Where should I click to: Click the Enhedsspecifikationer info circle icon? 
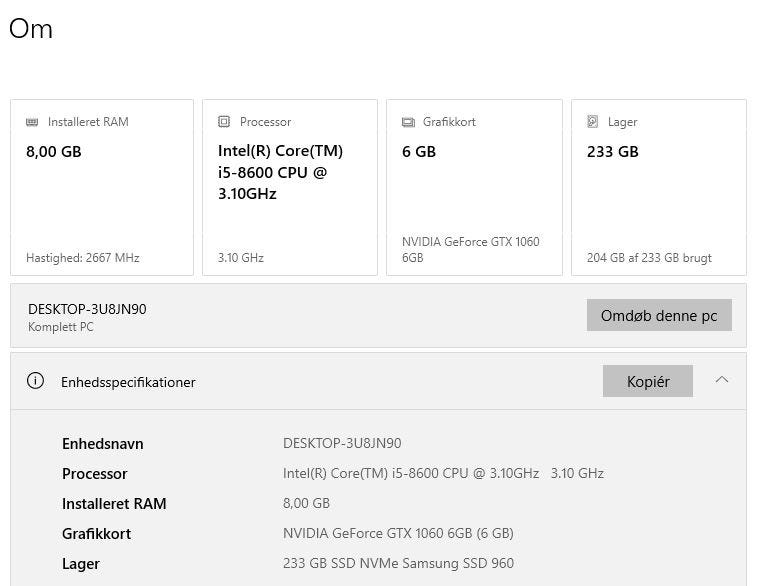36,381
